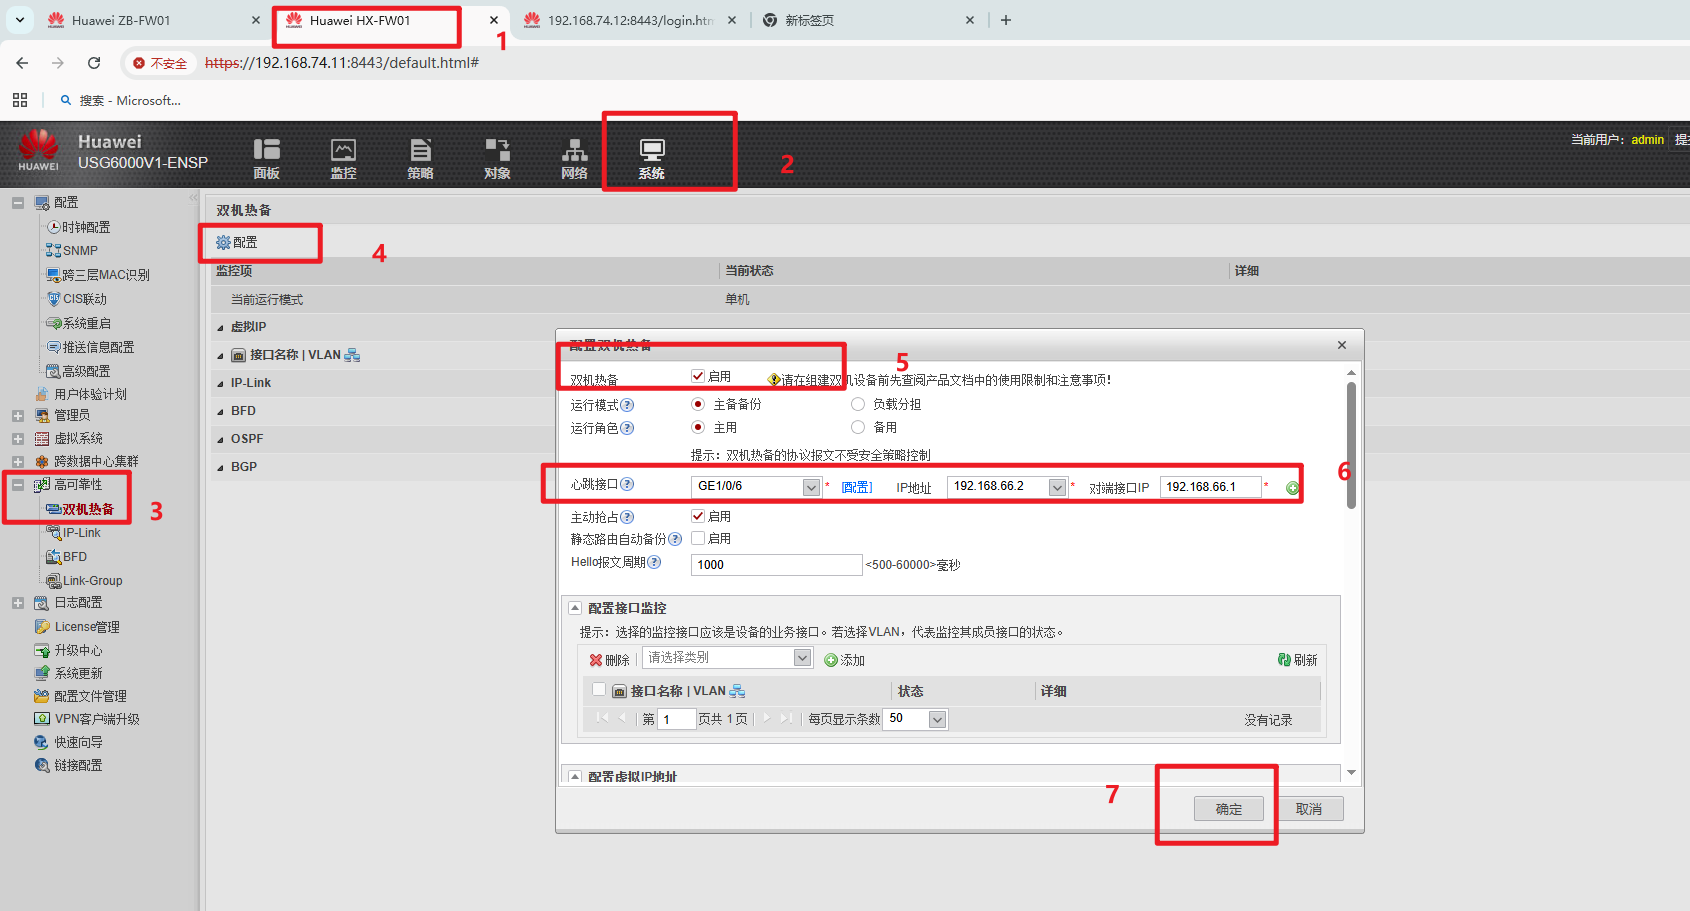
Task: Open the GE1/0/6 heartbeat interface dropdown
Action: pos(811,487)
